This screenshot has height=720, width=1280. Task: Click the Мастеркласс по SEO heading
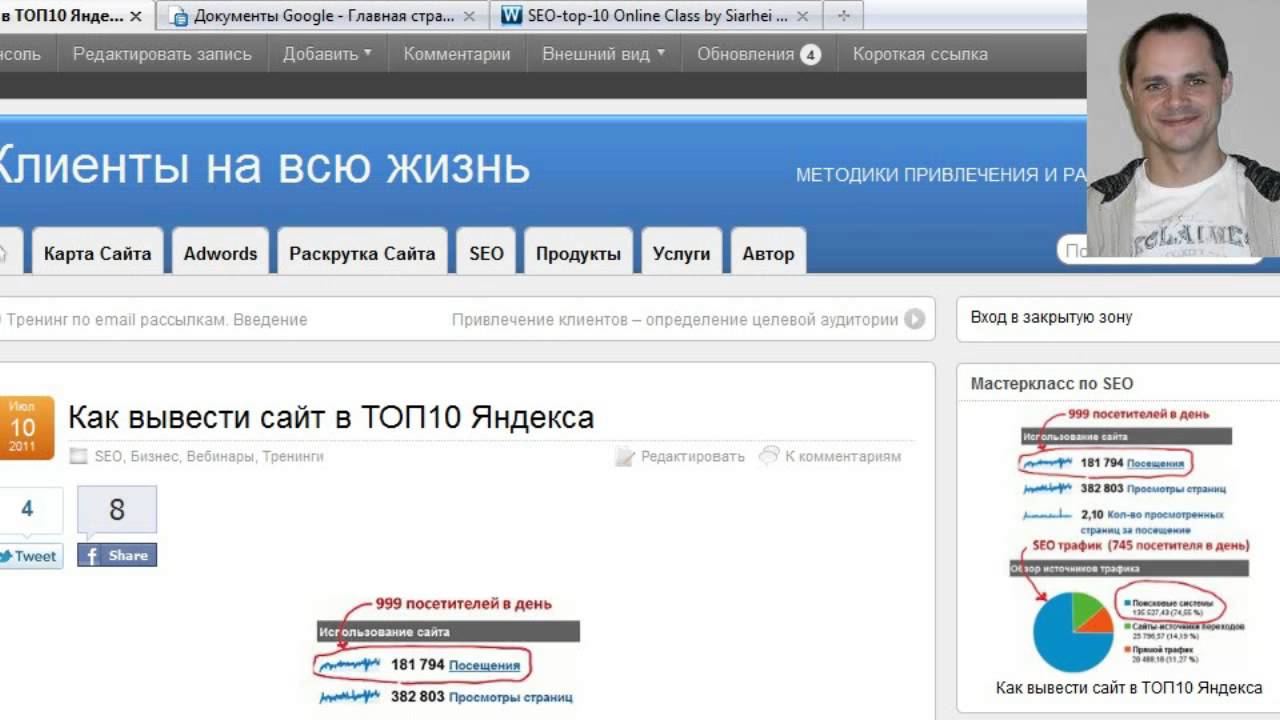pyautogui.click(x=1052, y=383)
